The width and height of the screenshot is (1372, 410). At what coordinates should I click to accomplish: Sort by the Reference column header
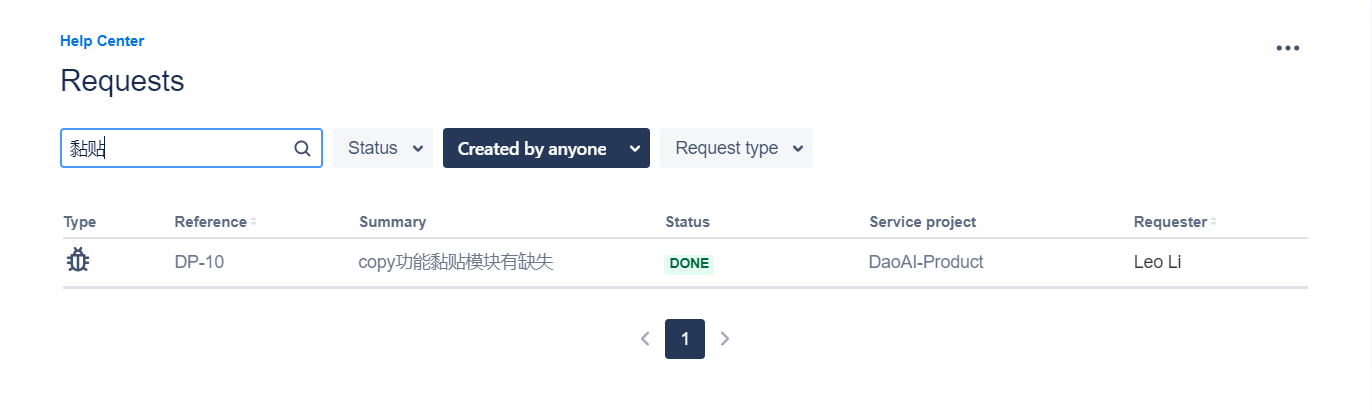(x=210, y=222)
